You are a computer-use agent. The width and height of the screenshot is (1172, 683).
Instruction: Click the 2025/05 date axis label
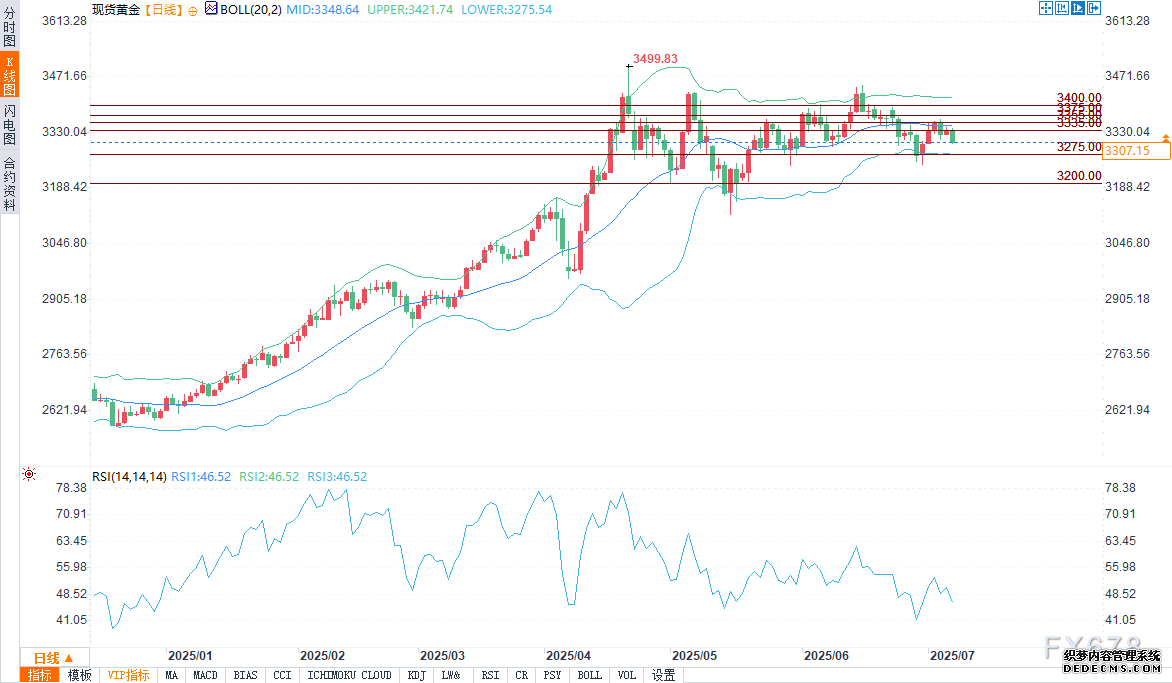coord(694,656)
